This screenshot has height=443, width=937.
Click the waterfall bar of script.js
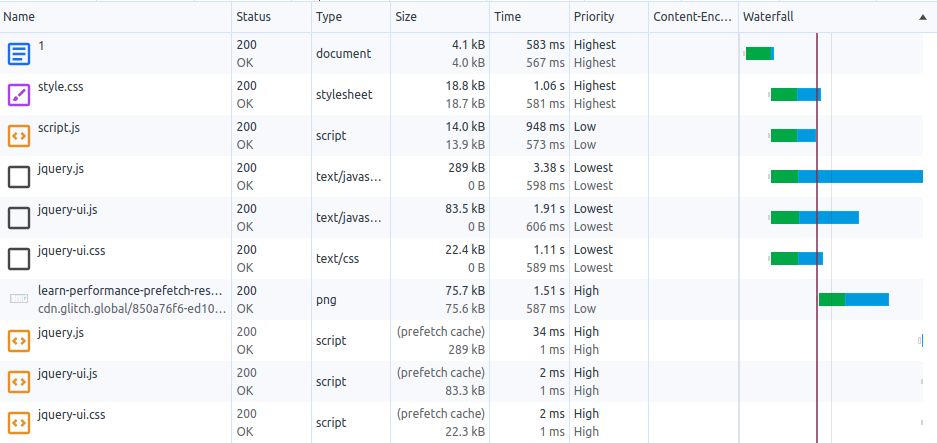[793, 136]
